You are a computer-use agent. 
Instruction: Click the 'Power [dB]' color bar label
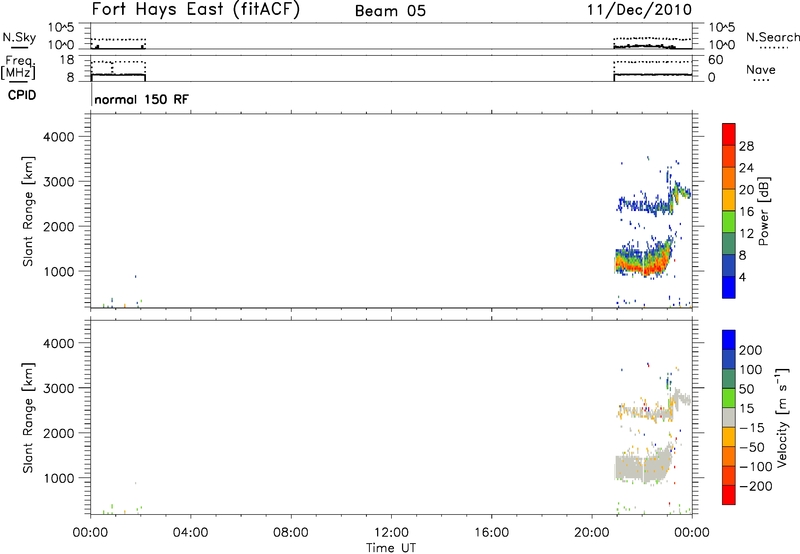click(764, 211)
